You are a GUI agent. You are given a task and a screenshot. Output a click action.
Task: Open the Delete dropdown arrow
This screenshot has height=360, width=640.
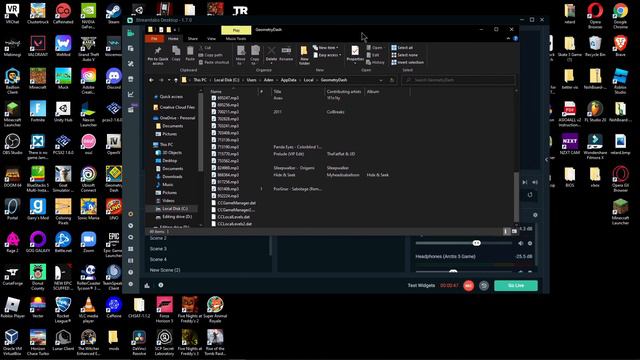tap(271, 64)
